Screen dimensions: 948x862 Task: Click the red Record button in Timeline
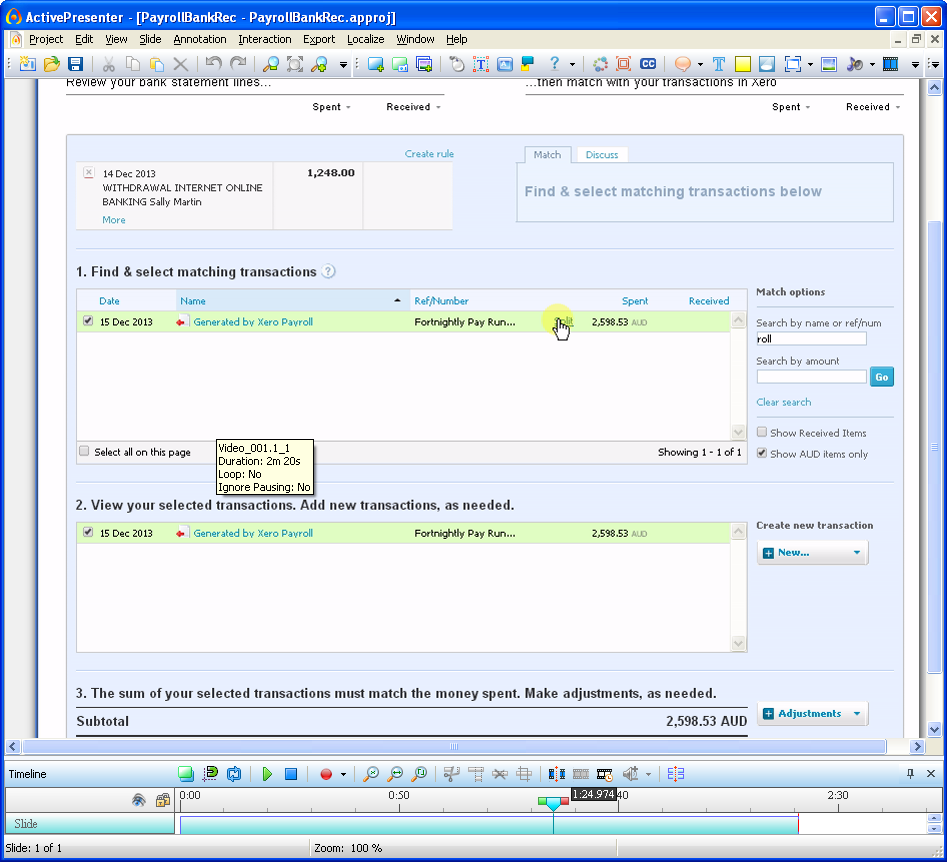(x=325, y=774)
